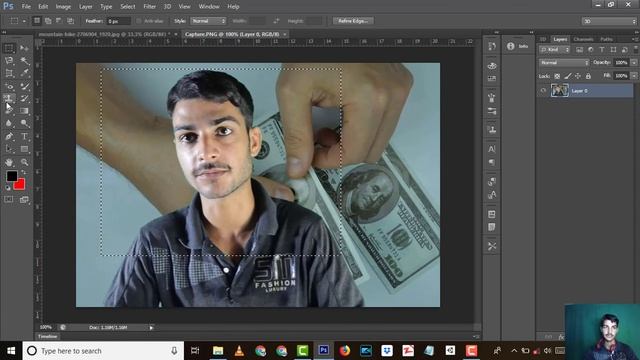Select the Pen tool

pos(9,136)
